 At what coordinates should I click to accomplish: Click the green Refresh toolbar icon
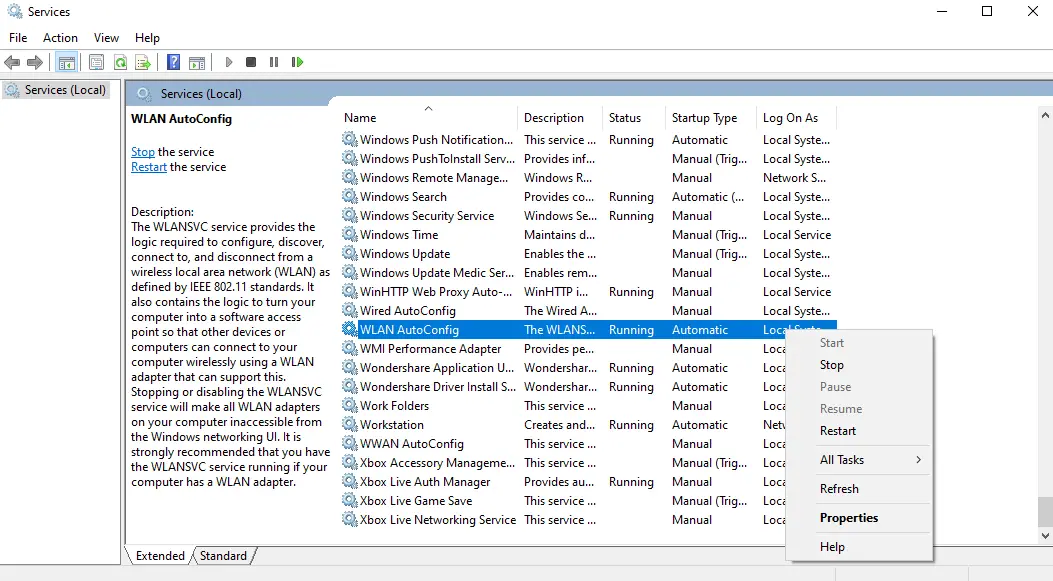[120, 62]
